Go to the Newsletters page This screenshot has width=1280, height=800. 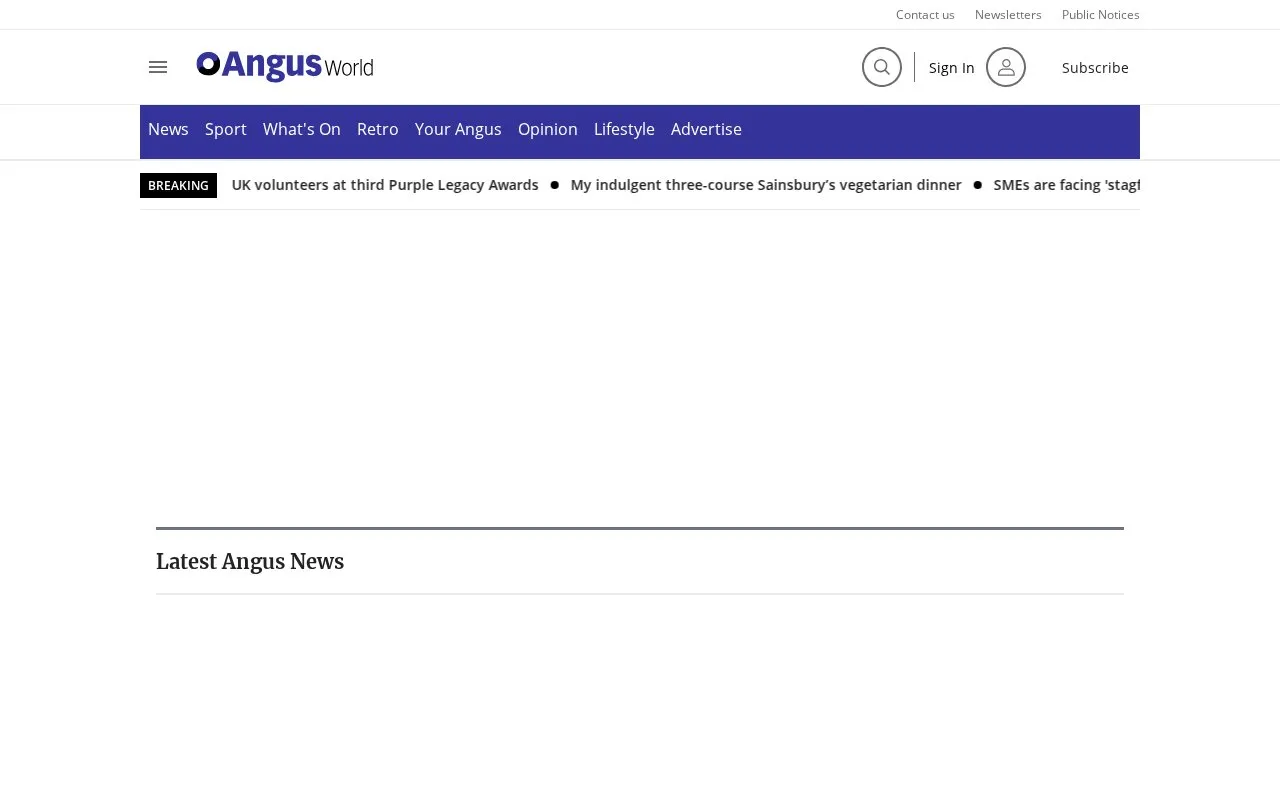[x=1008, y=14]
